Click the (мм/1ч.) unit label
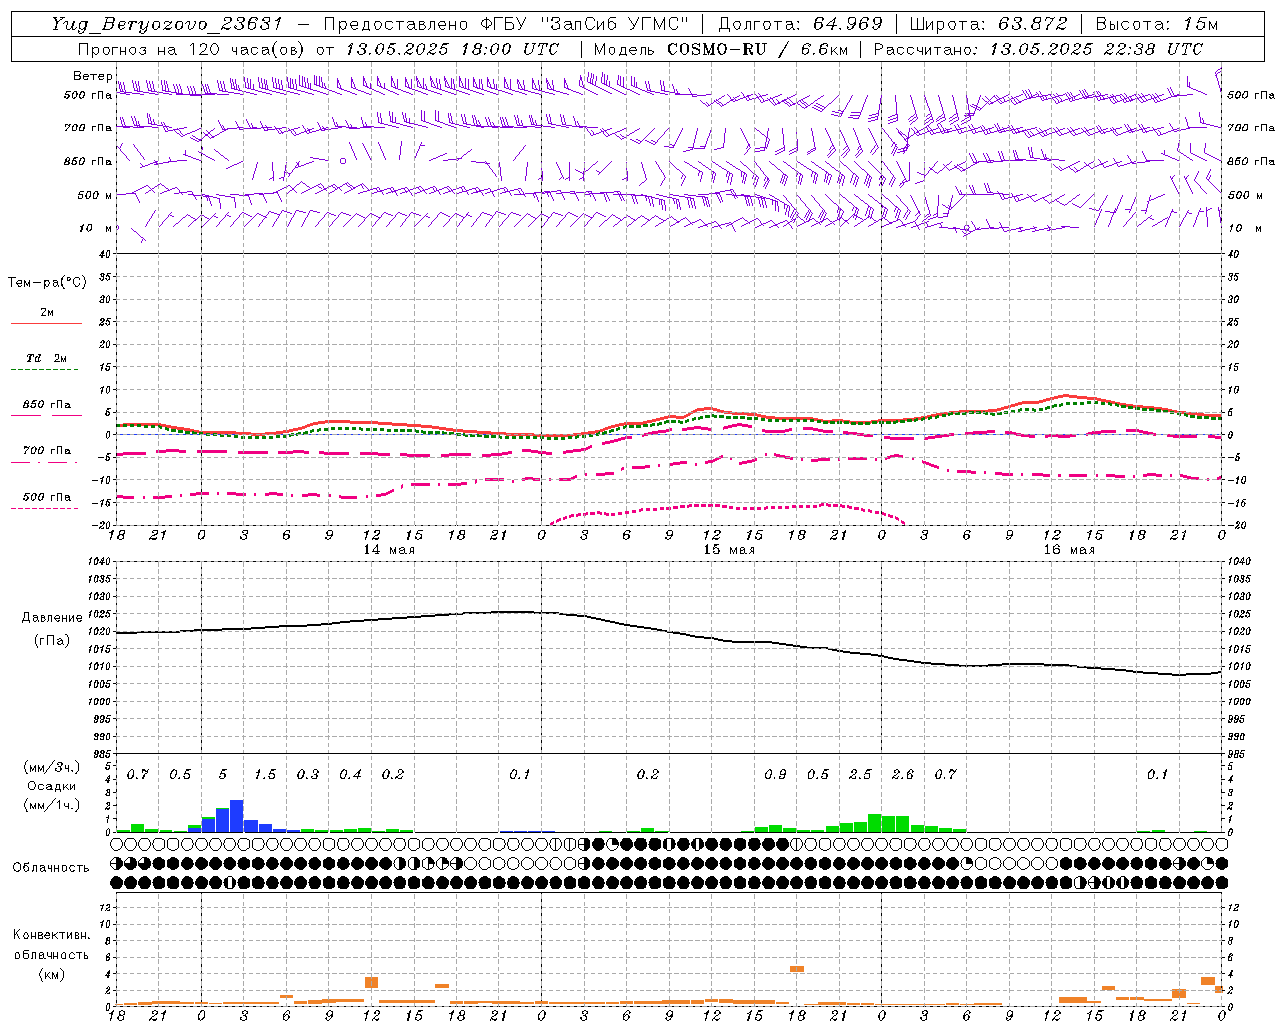Screen dimensions: 1280x1024 [51, 805]
